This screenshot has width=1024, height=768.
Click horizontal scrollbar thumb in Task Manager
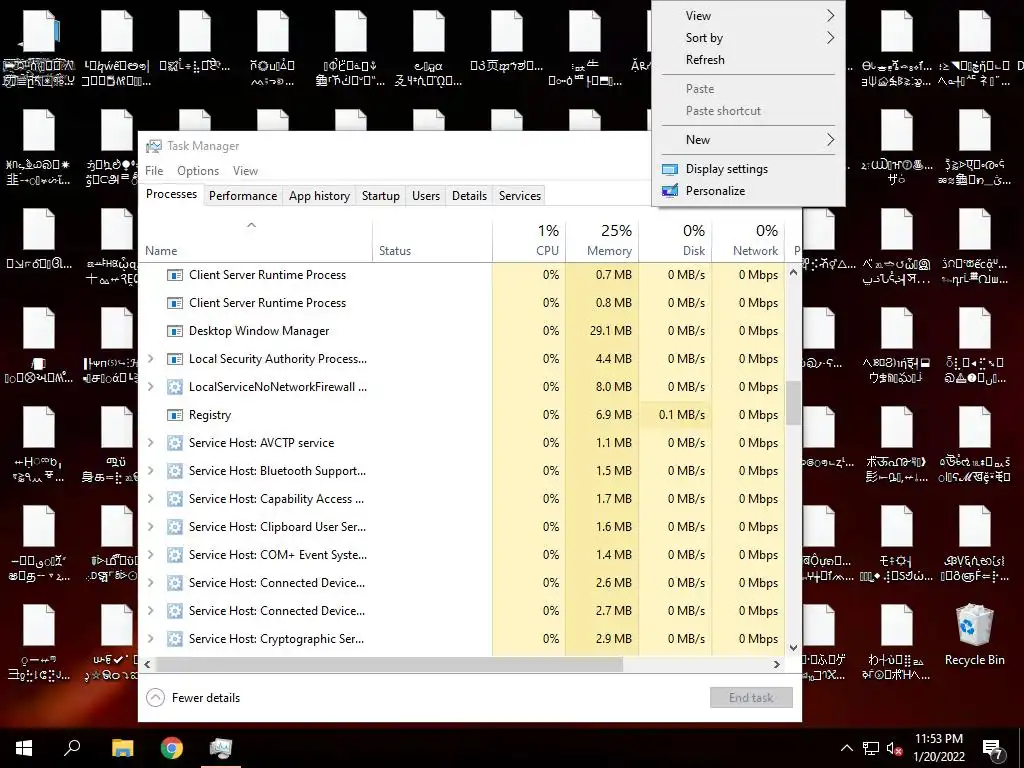coord(389,664)
